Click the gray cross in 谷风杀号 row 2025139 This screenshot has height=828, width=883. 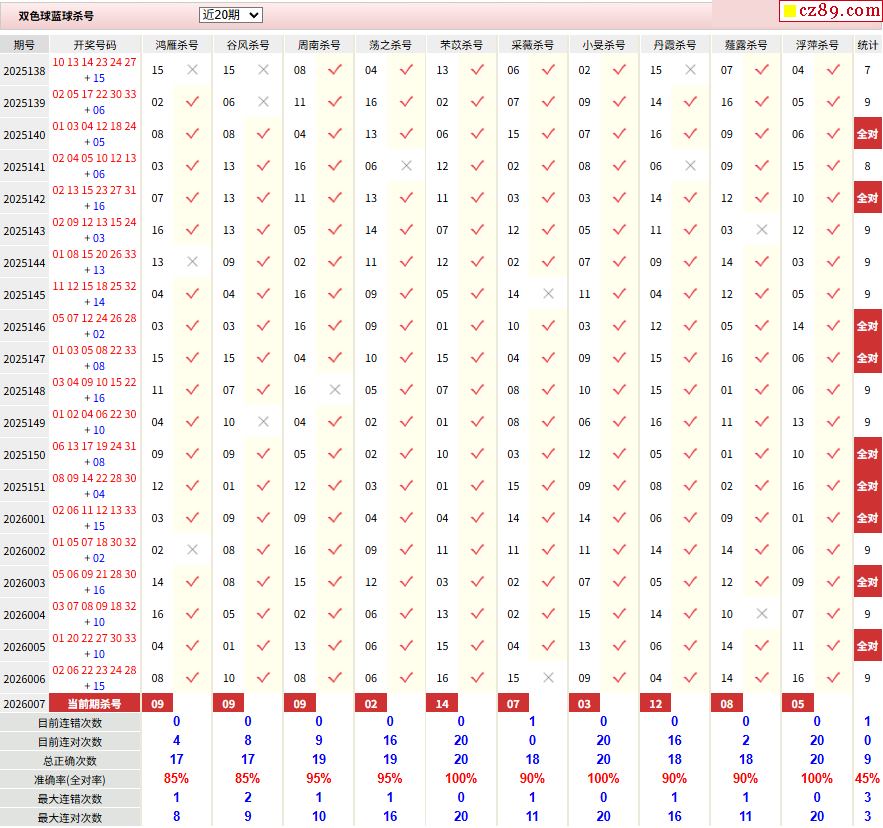pos(263,102)
